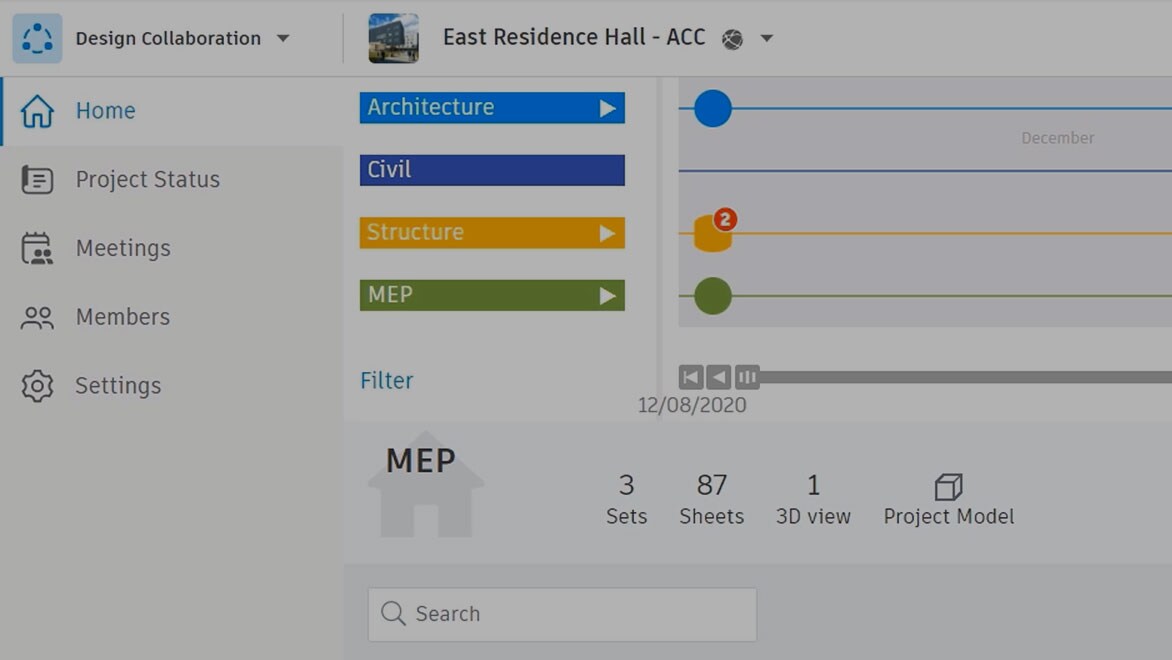Click the Filter link
Screen dimensions: 1172x660
coord(386,380)
